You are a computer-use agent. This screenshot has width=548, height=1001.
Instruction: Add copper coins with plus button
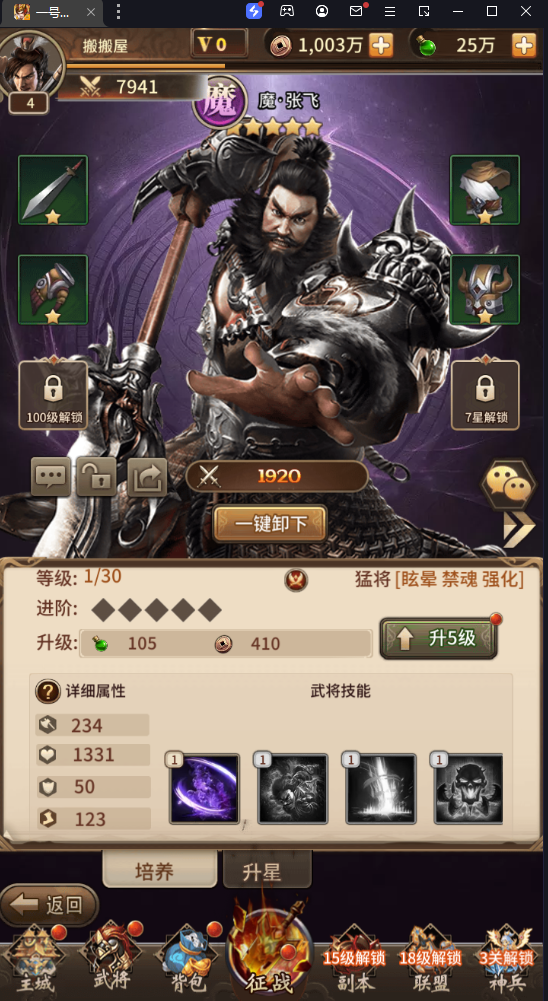[381, 45]
